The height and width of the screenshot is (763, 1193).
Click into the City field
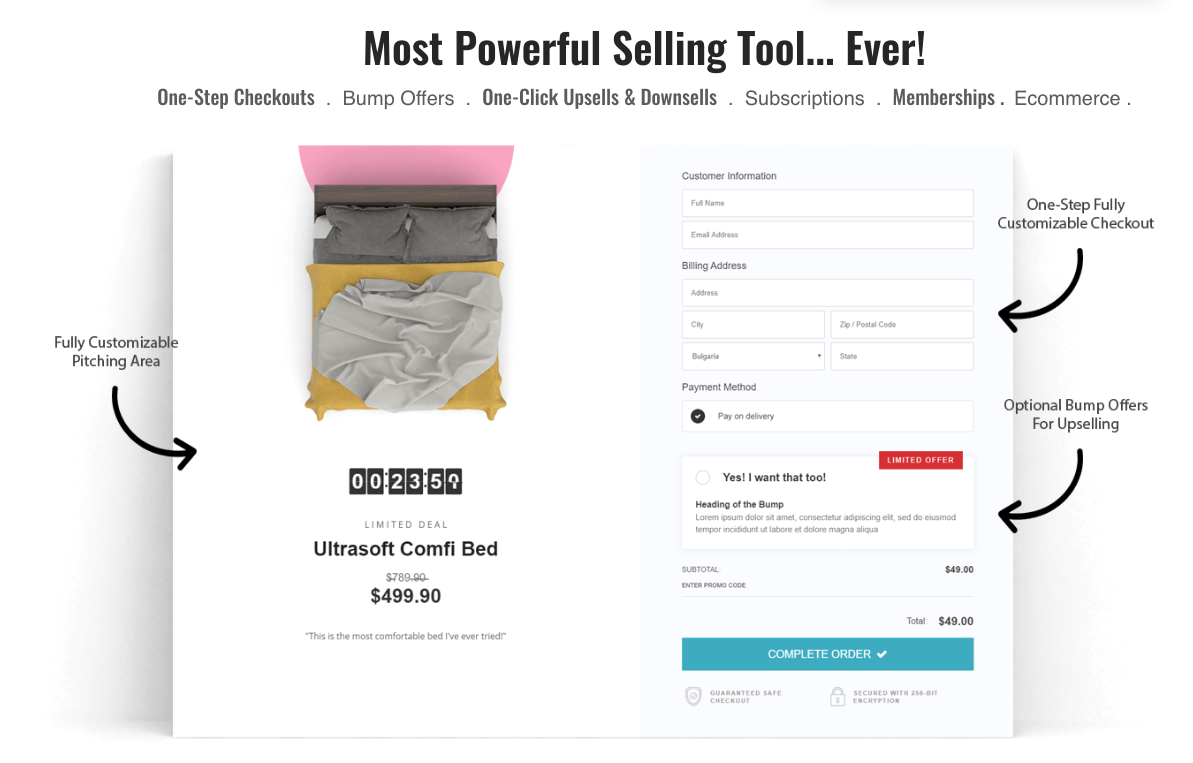753,325
